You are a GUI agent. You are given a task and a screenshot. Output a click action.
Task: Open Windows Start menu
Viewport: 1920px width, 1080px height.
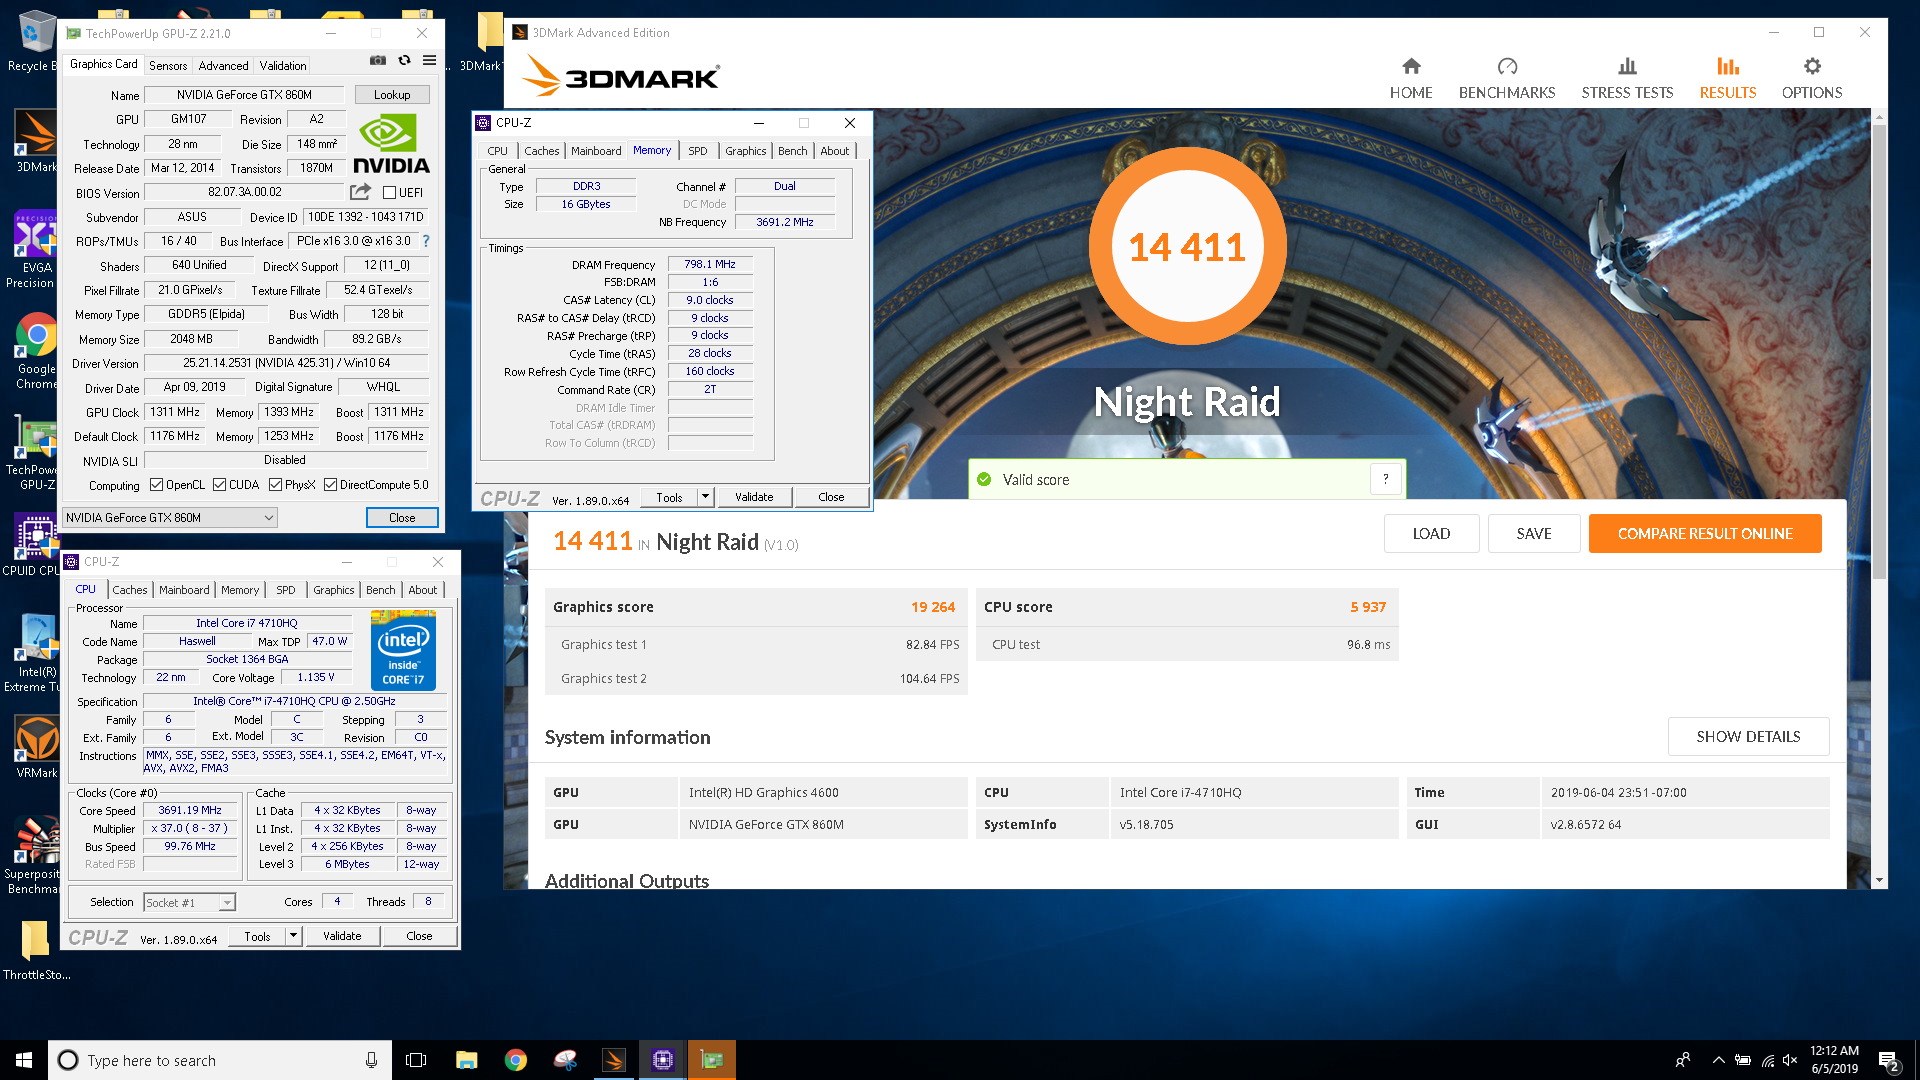click(x=24, y=1060)
